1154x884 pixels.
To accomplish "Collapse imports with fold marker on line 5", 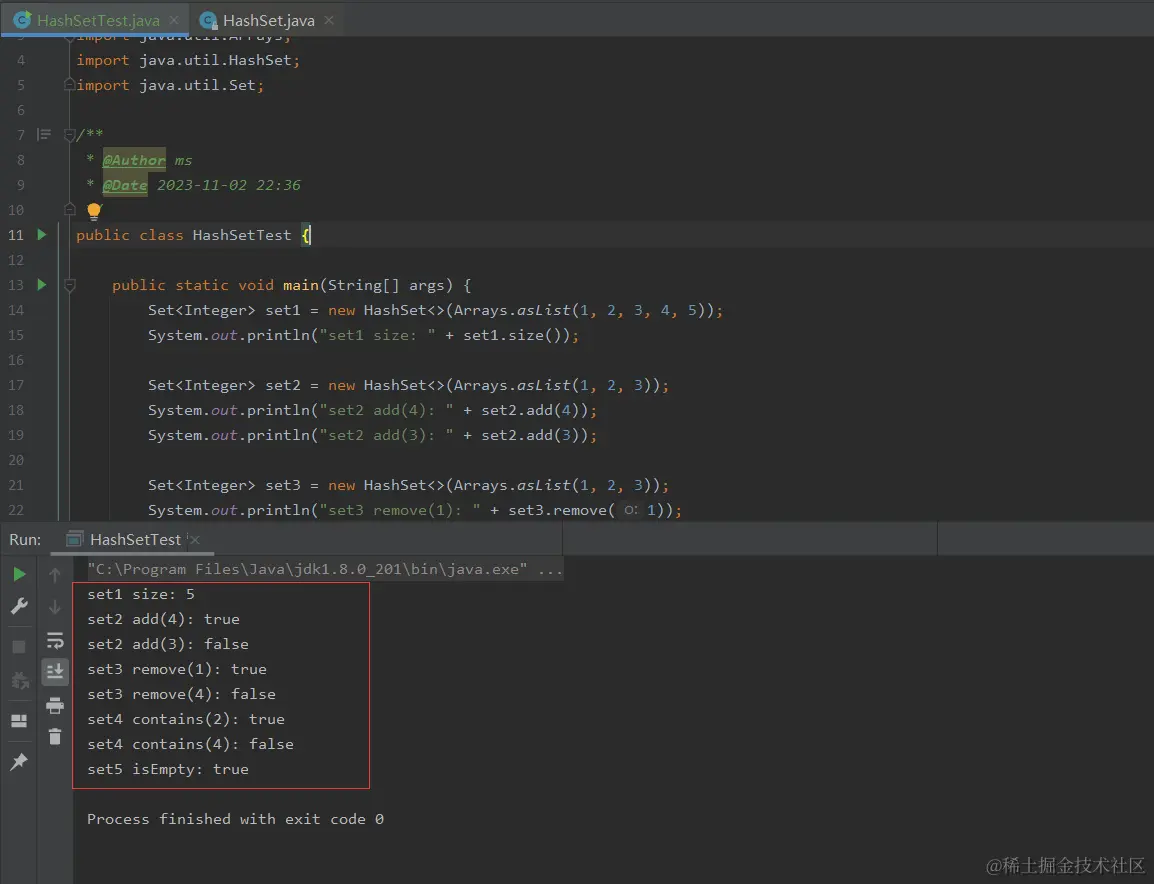I will point(69,85).
